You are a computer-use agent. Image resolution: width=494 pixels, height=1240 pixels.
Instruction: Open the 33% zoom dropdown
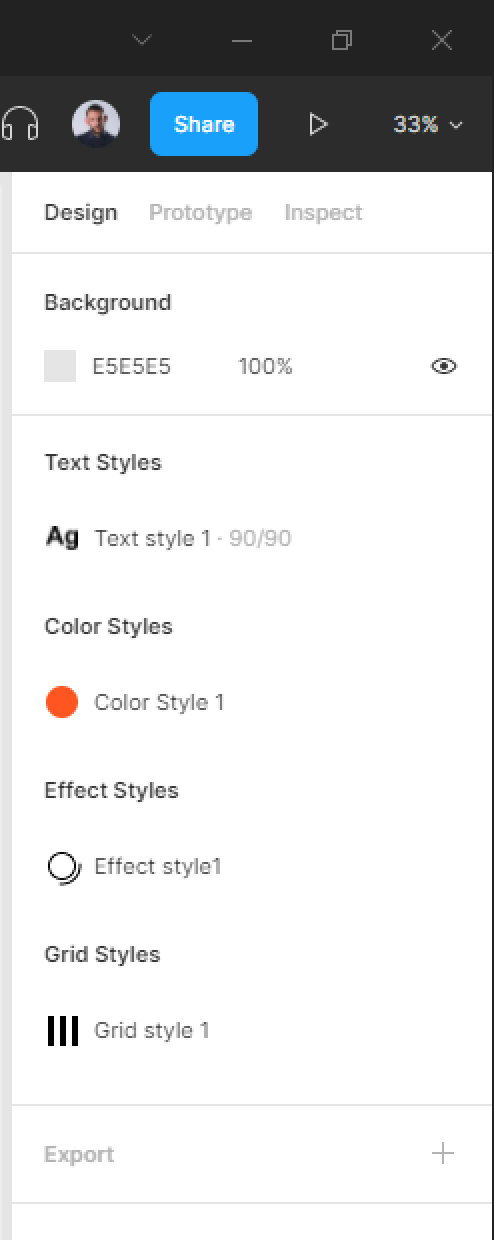[428, 124]
